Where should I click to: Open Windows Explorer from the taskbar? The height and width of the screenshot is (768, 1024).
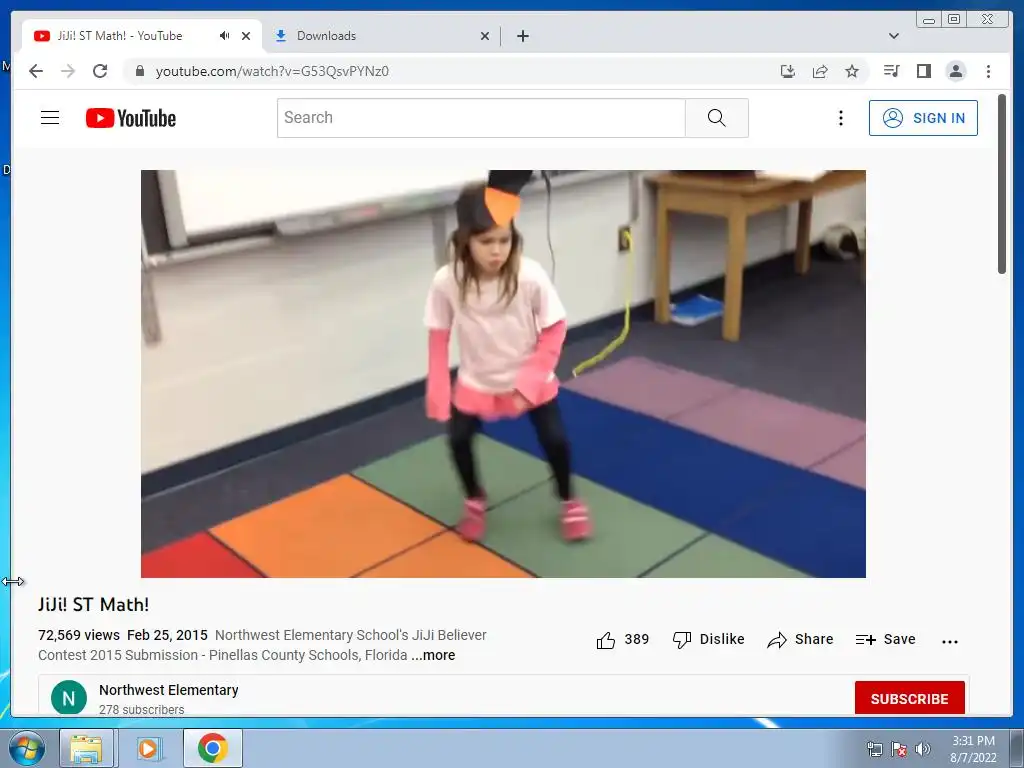[86, 748]
